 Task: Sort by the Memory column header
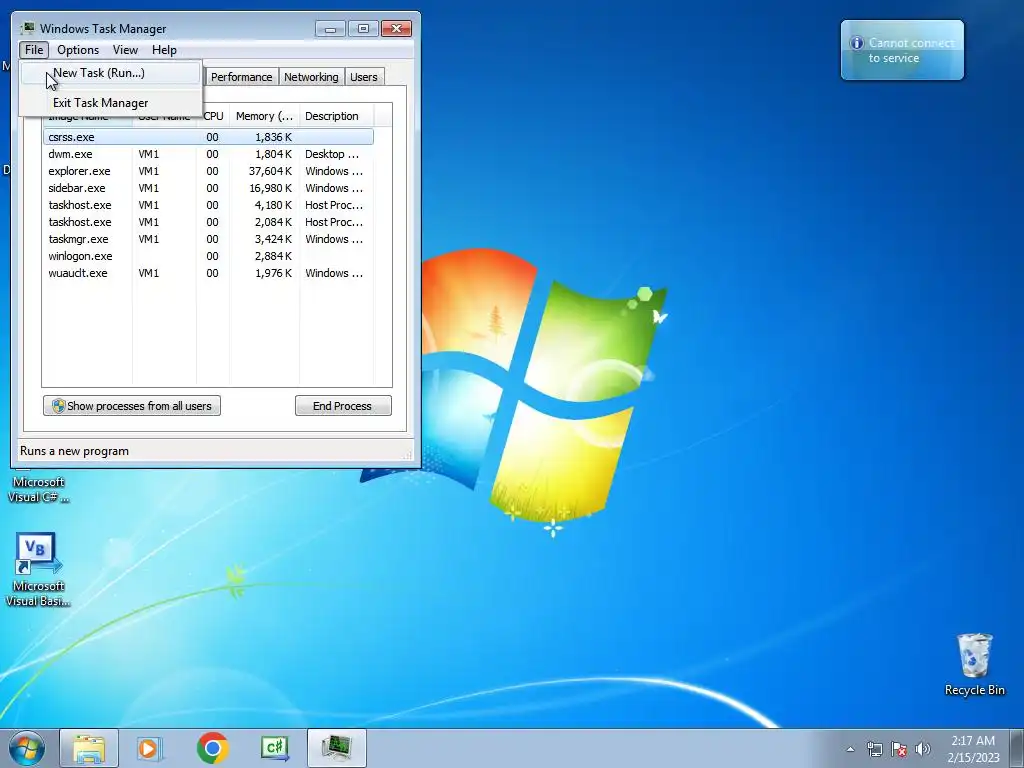tap(264, 116)
